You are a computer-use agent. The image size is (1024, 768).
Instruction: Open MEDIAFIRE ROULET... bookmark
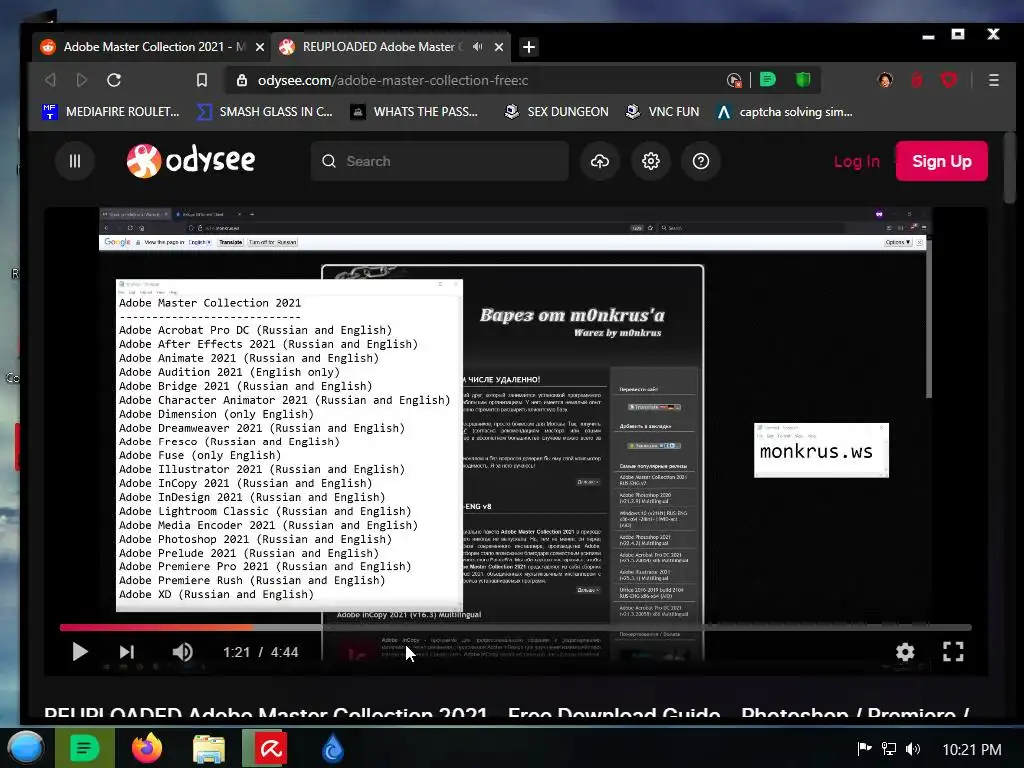pos(110,112)
